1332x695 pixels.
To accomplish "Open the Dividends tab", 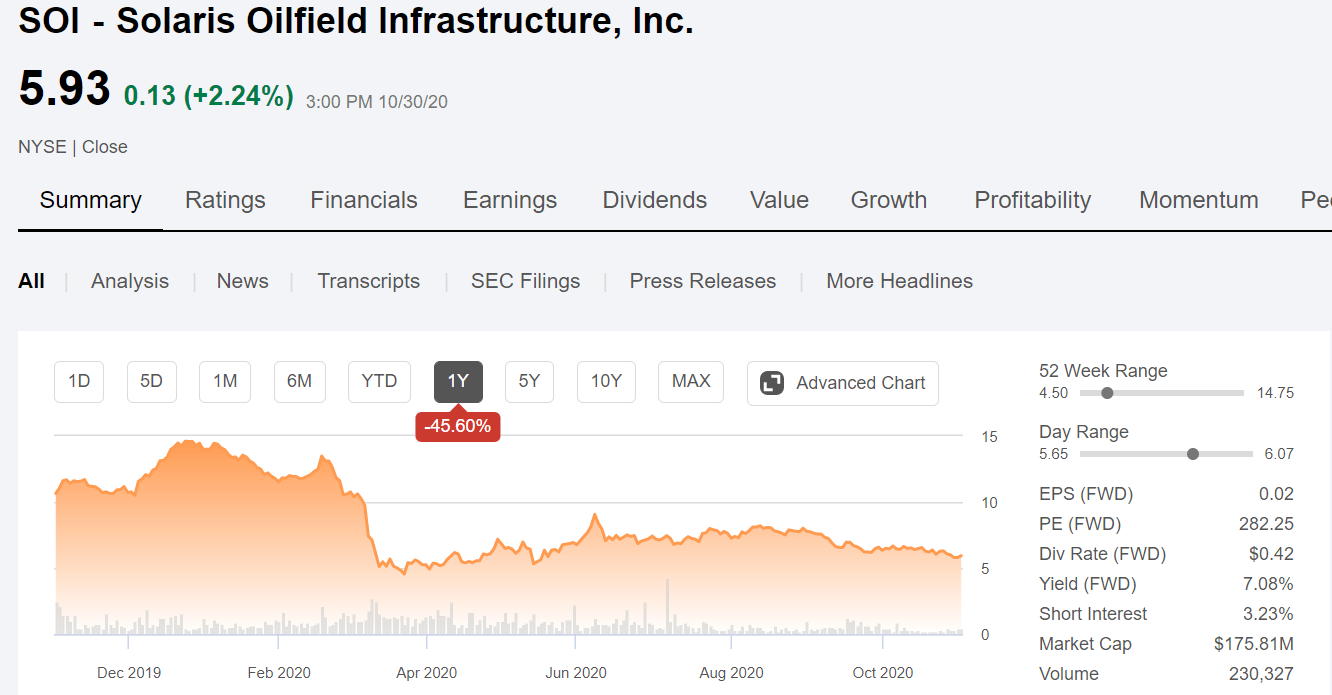I will pyautogui.click(x=654, y=200).
